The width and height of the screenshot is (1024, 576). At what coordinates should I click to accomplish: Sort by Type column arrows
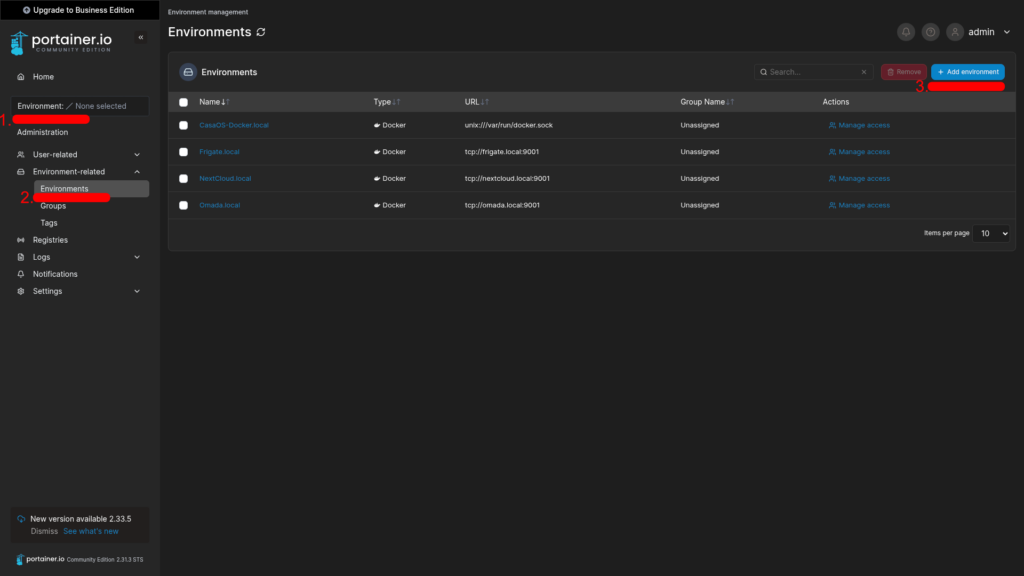[397, 102]
